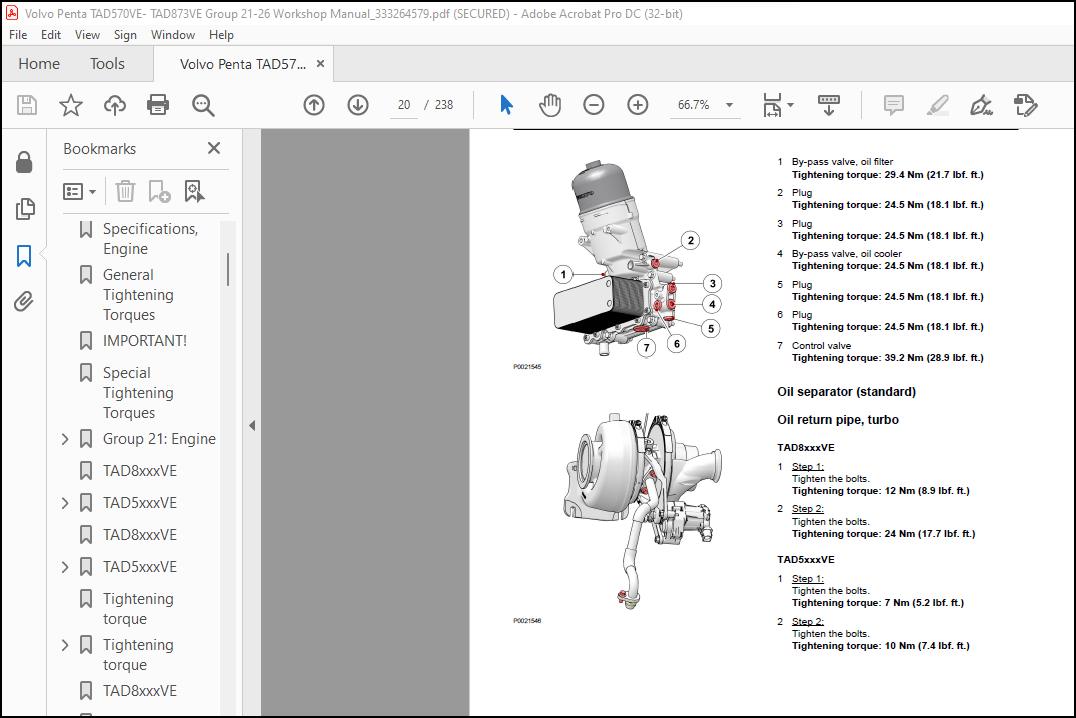The height and width of the screenshot is (718, 1076).
Task: Open the File menu
Action: point(18,35)
